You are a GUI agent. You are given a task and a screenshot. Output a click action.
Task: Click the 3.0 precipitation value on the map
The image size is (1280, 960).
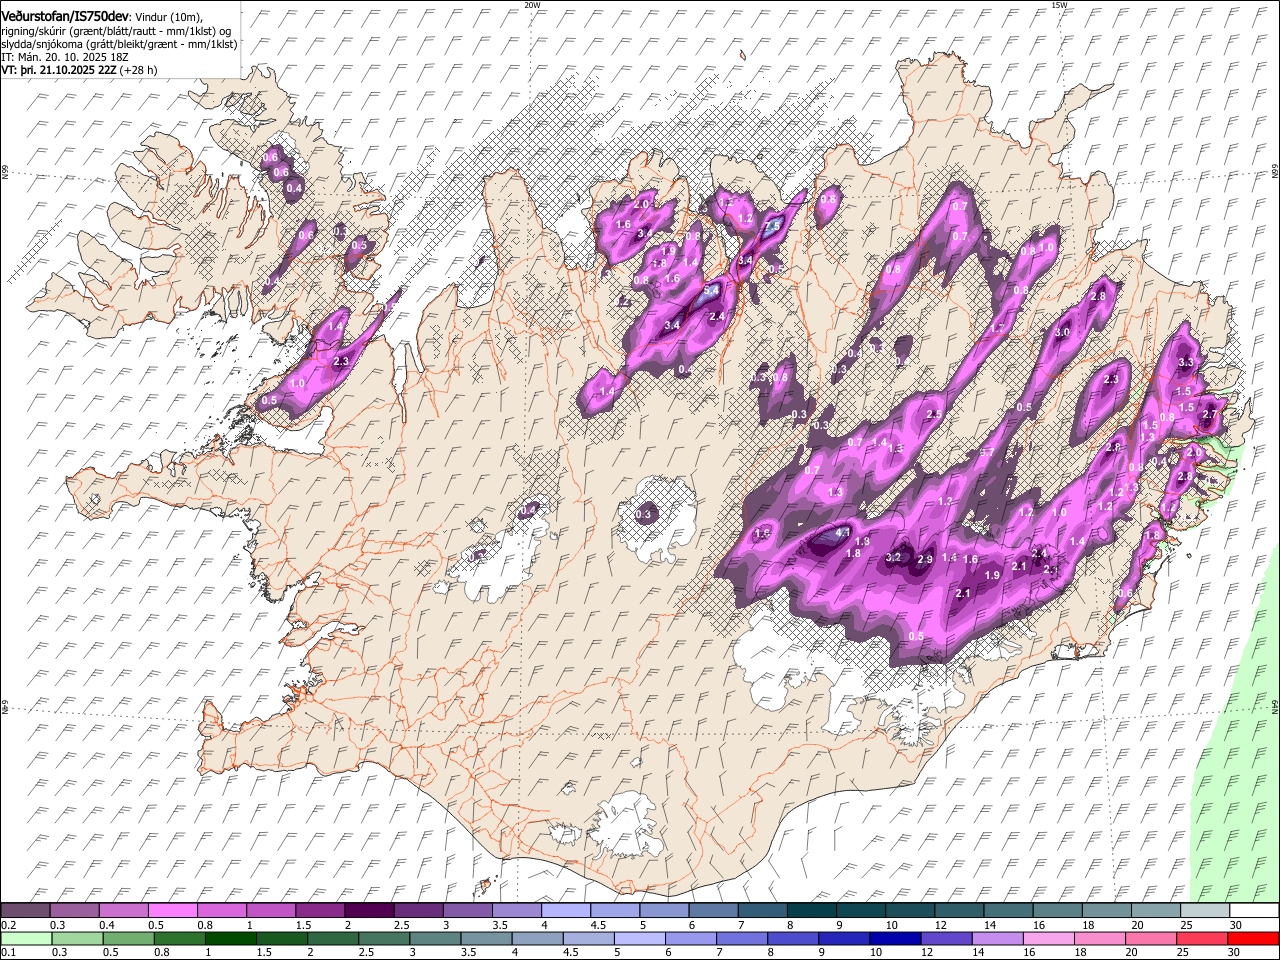pos(1062,332)
